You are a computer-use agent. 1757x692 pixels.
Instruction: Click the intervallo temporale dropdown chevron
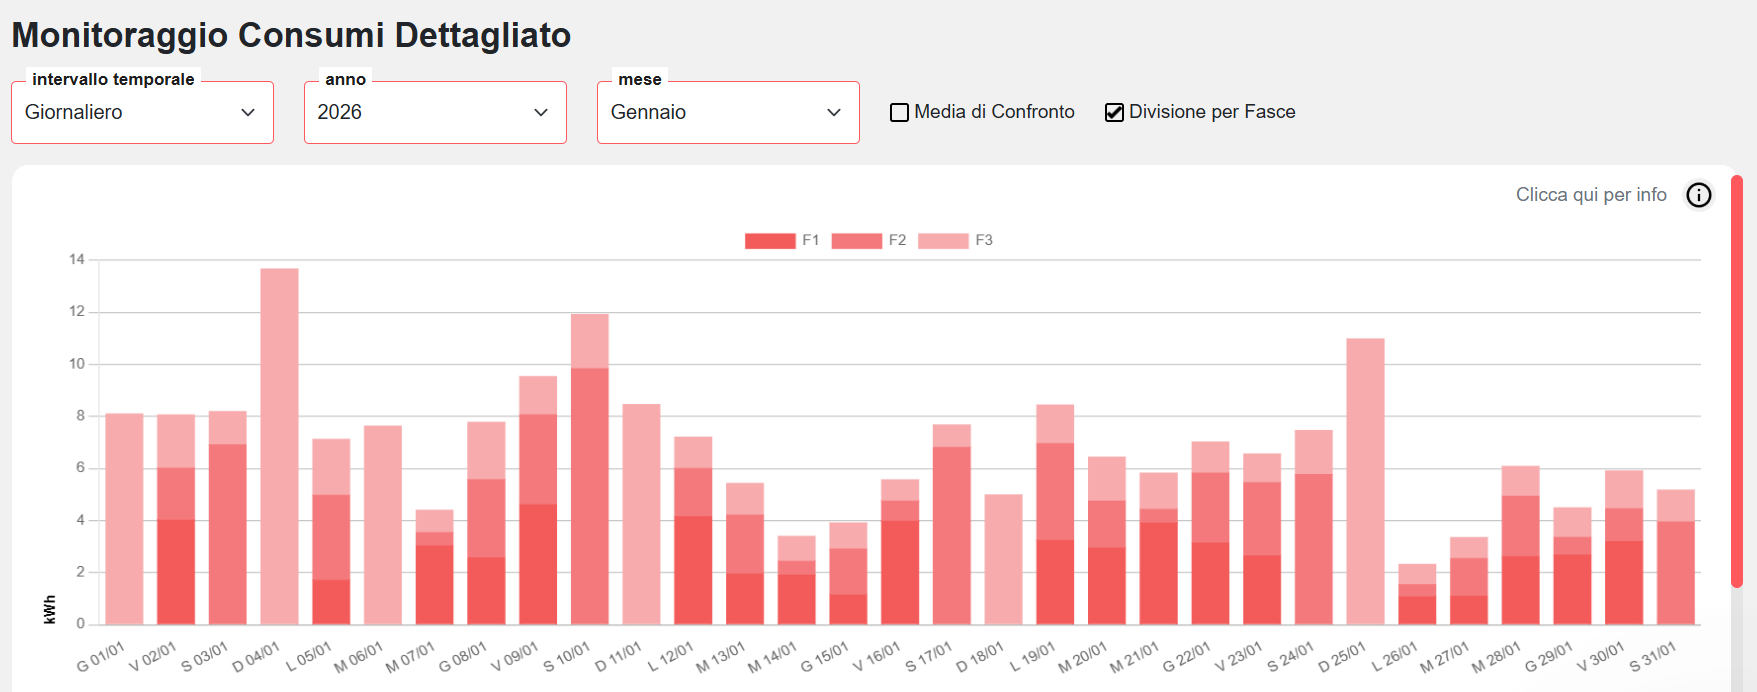coord(248,113)
